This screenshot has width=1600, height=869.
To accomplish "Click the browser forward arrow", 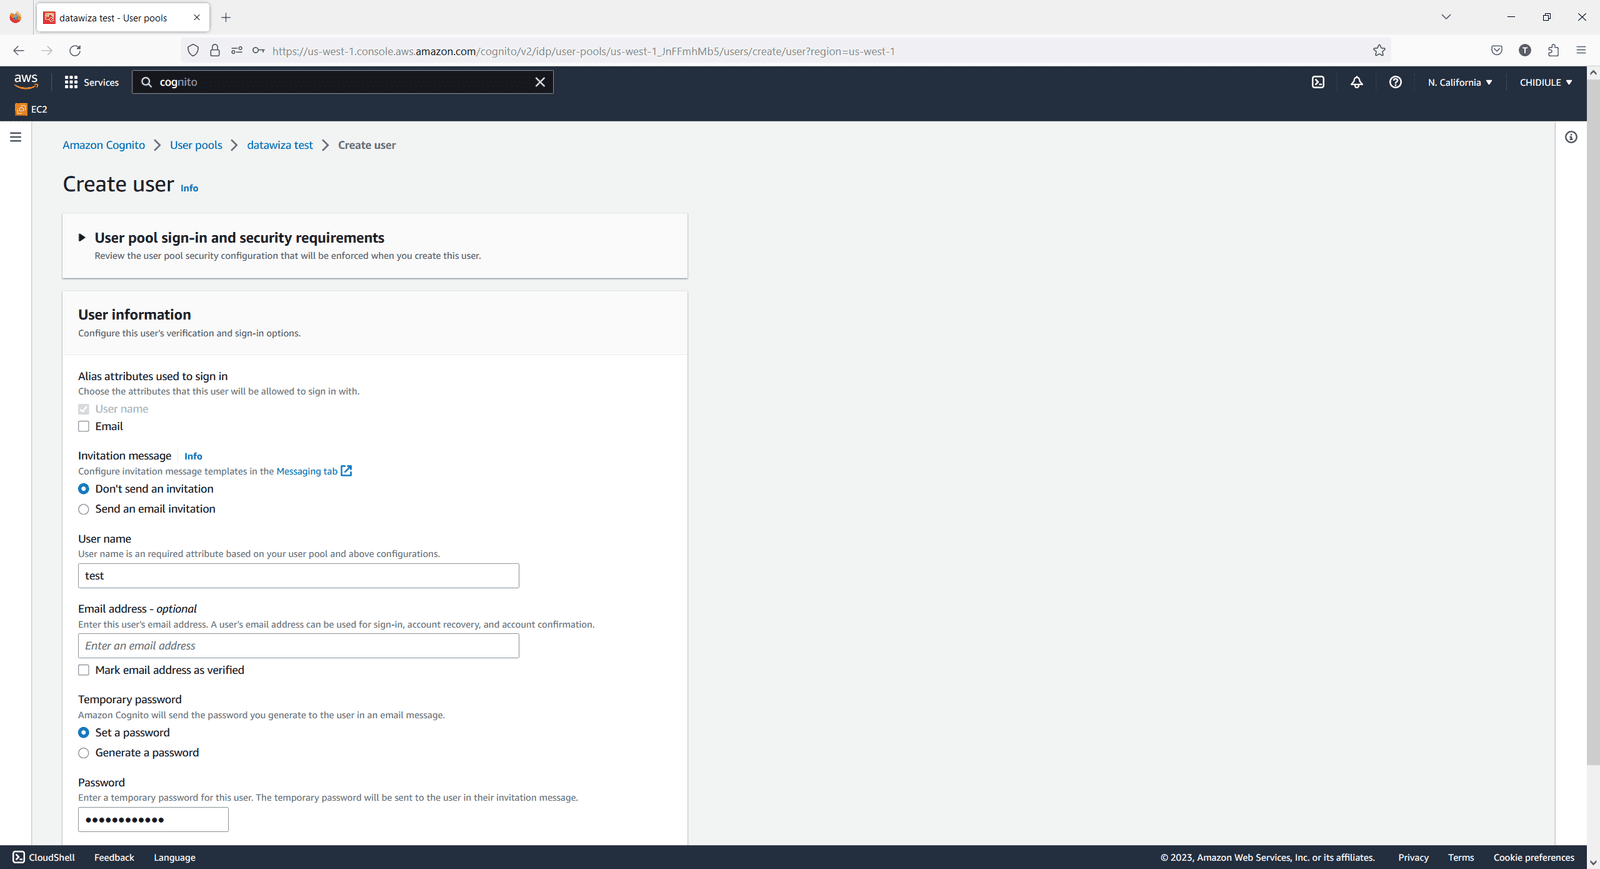I will coord(47,50).
